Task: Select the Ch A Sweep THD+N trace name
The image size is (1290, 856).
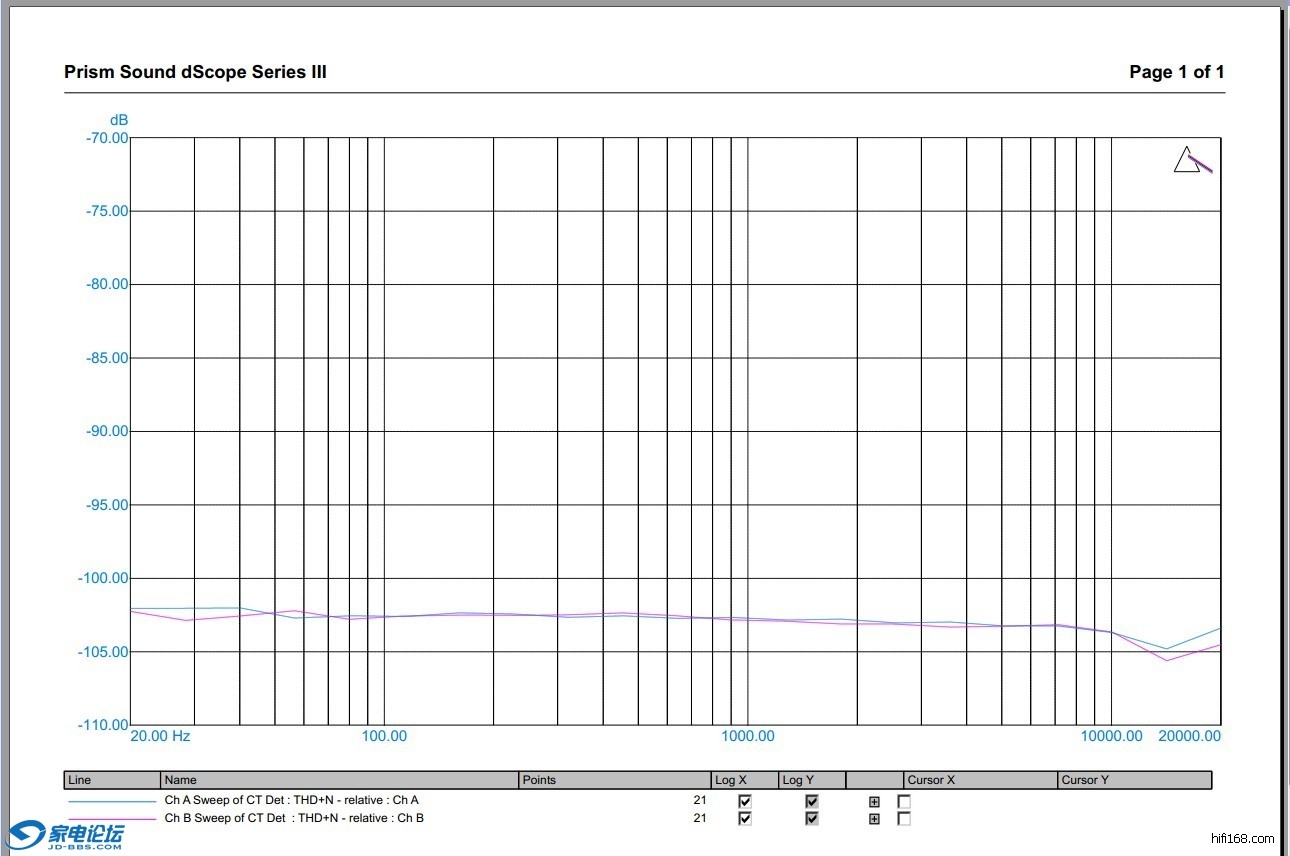Action: pos(292,800)
